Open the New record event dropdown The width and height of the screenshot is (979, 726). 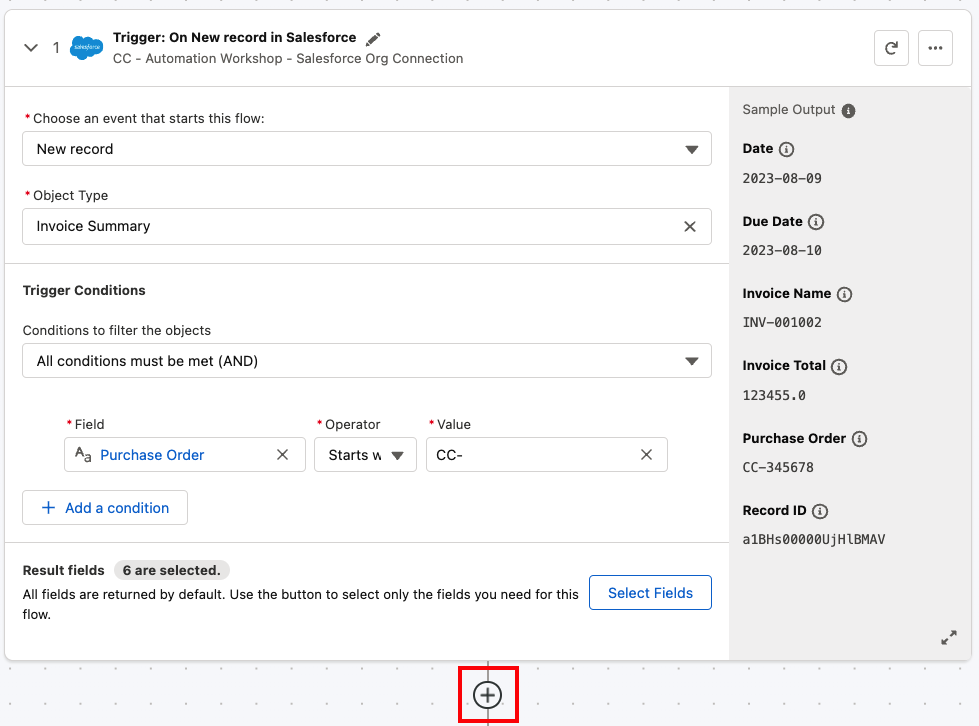click(366, 149)
